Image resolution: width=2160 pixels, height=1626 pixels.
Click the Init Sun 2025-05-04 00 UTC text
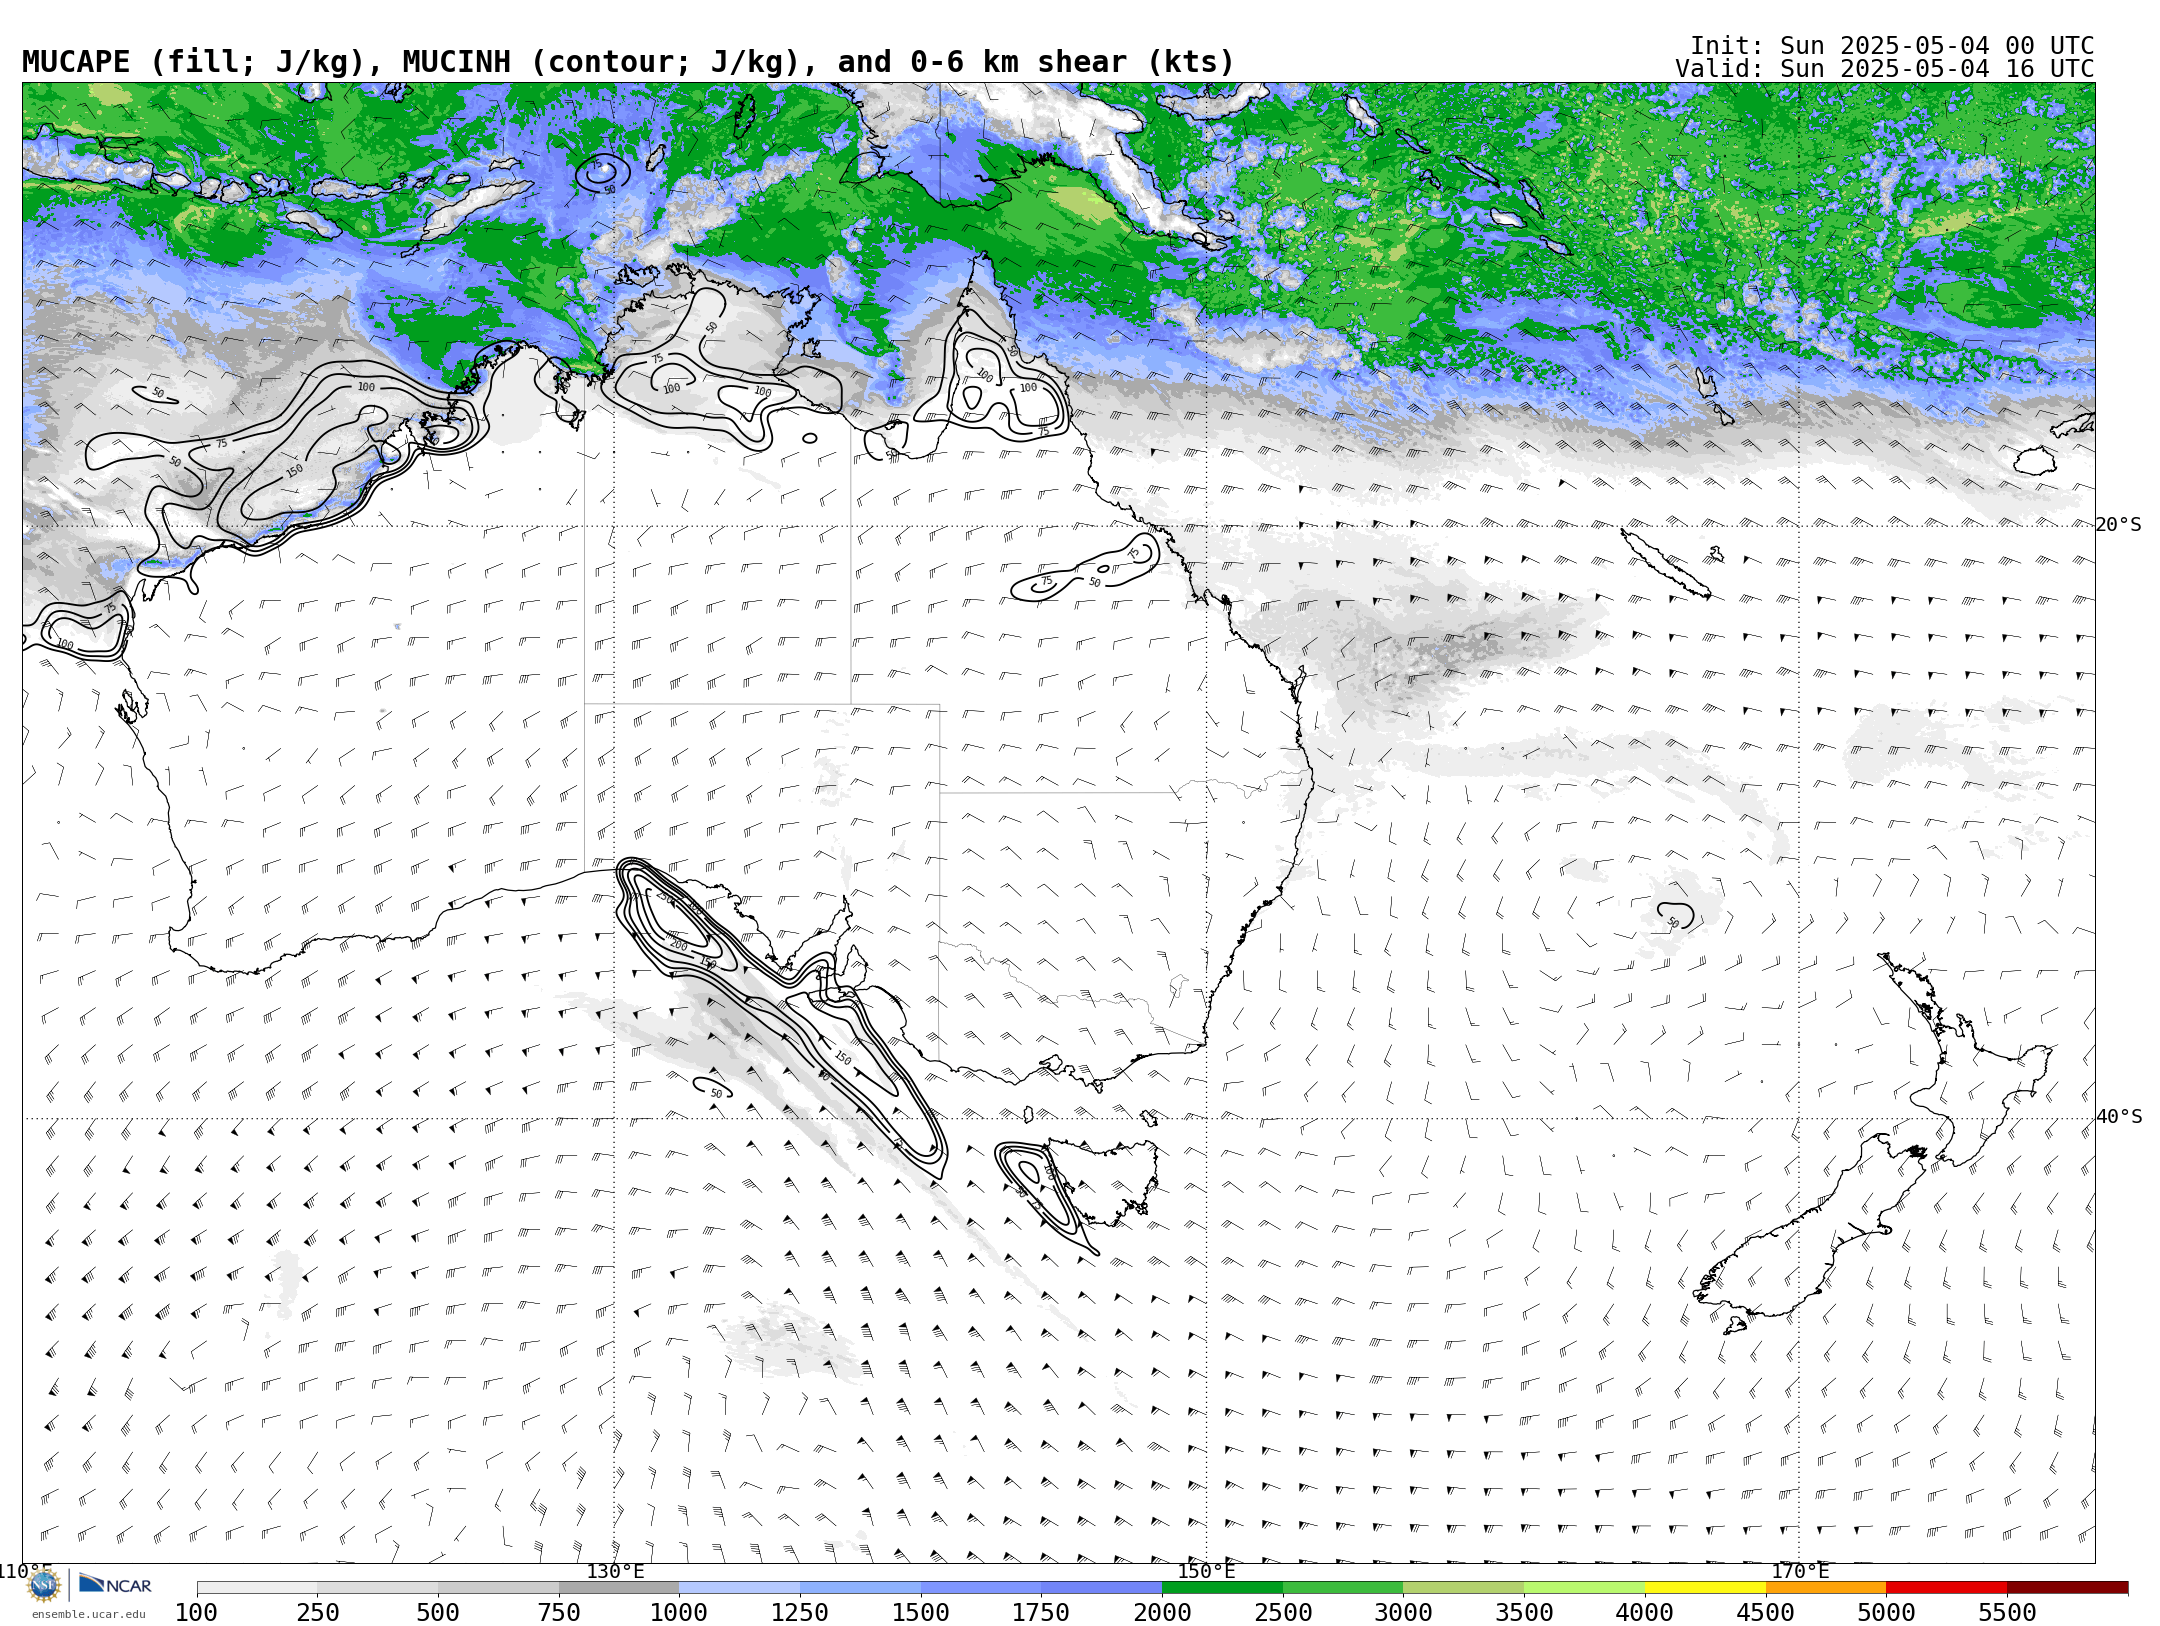pos(1892,46)
